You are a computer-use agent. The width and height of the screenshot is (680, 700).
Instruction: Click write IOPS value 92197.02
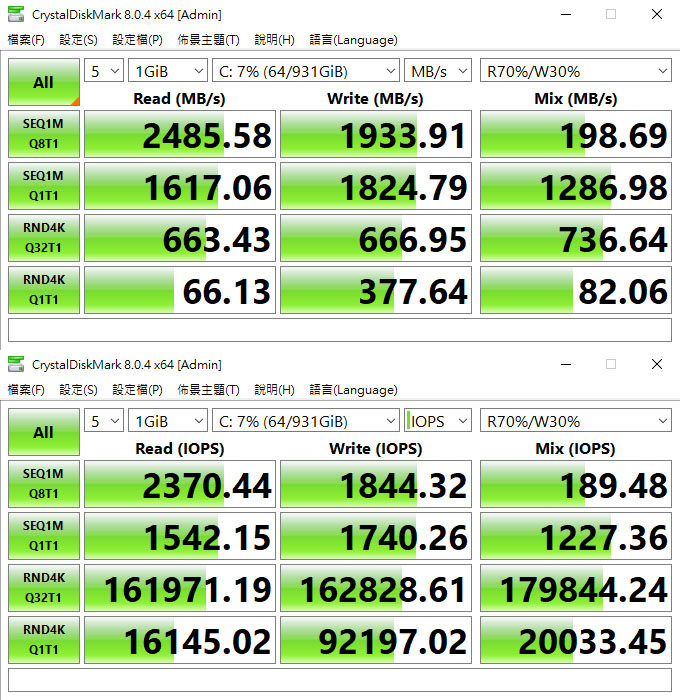376,640
